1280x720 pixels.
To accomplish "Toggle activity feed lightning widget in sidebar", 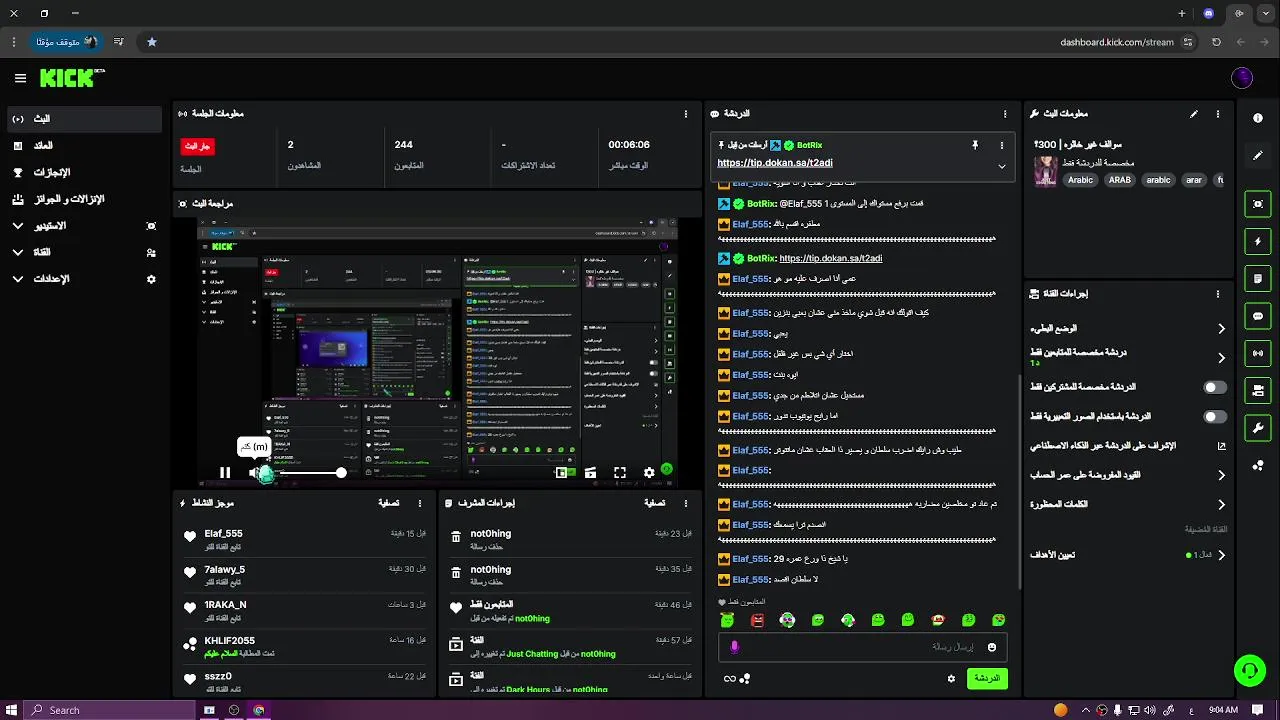I will [x=1258, y=241].
